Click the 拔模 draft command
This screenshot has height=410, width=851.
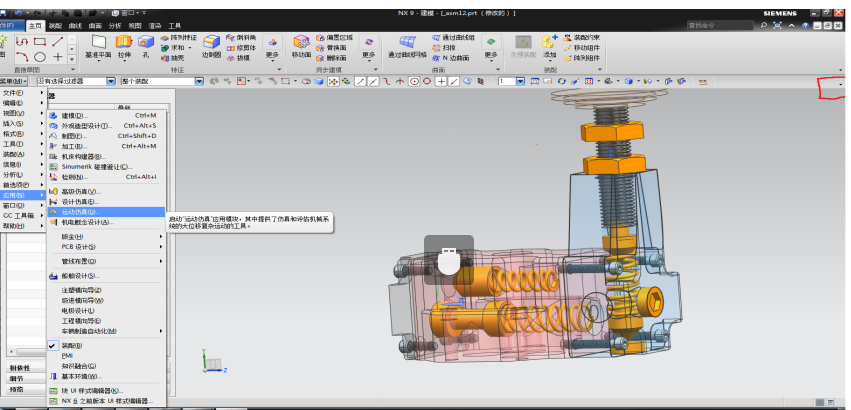[238, 58]
